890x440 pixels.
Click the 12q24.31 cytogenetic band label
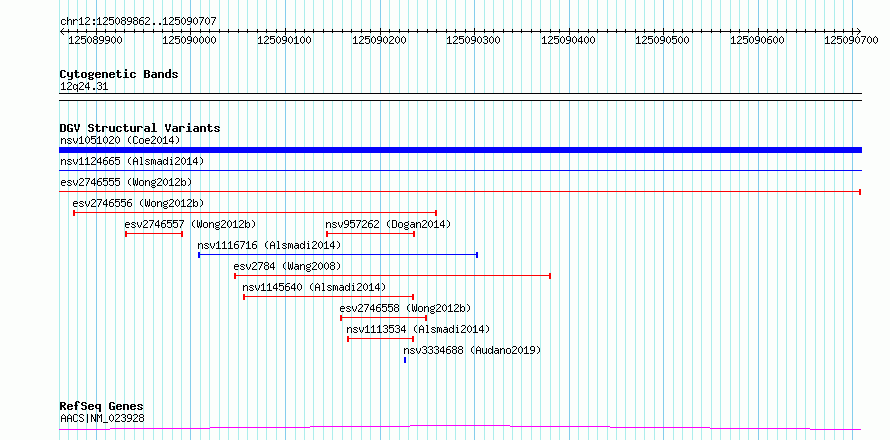point(84,87)
